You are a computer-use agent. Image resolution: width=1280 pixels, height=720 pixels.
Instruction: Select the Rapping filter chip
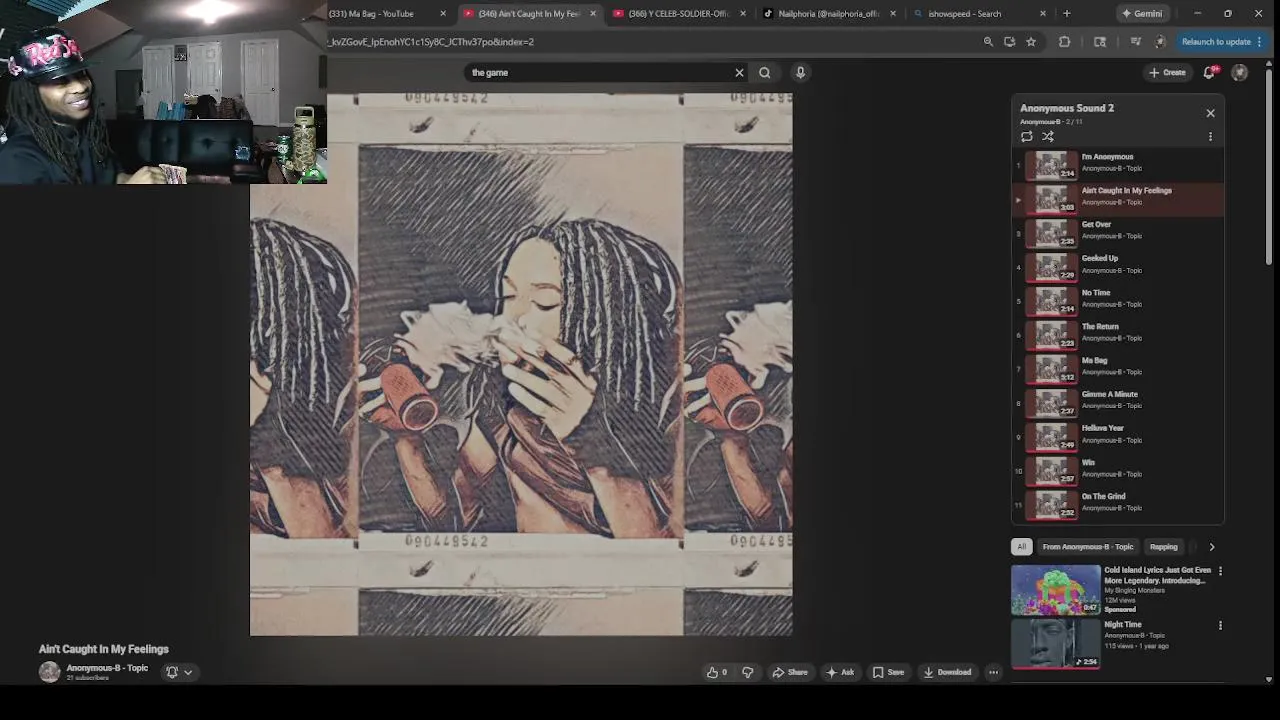click(x=1163, y=547)
